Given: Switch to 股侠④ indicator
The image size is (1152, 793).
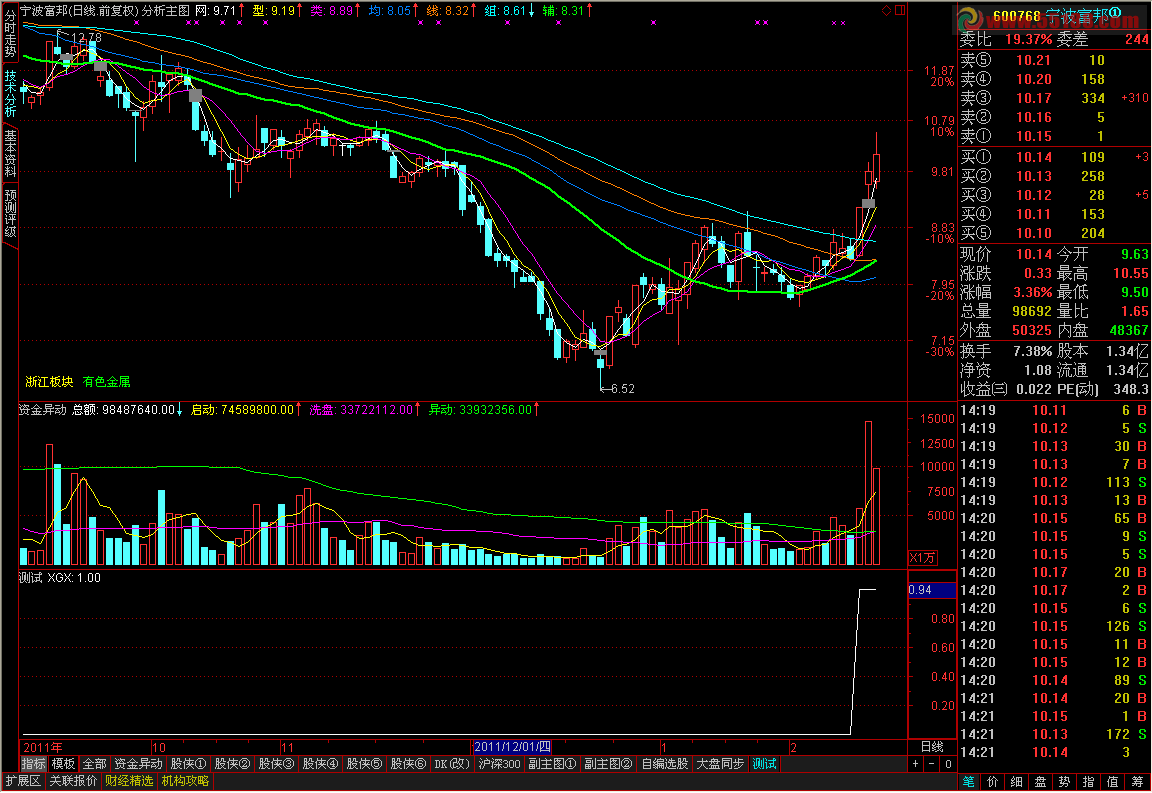Looking at the screenshot, I should pos(320,764).
